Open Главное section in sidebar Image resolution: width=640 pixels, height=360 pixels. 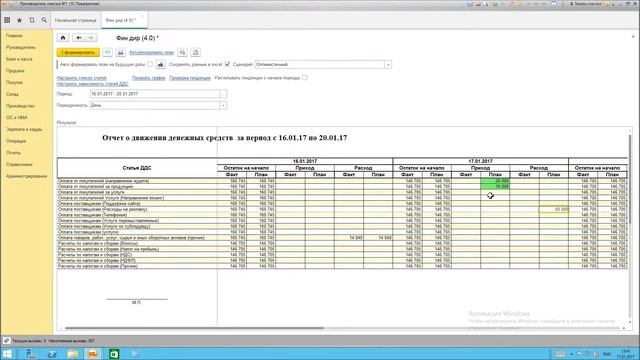pyautogui.click(x=14, y=36)
